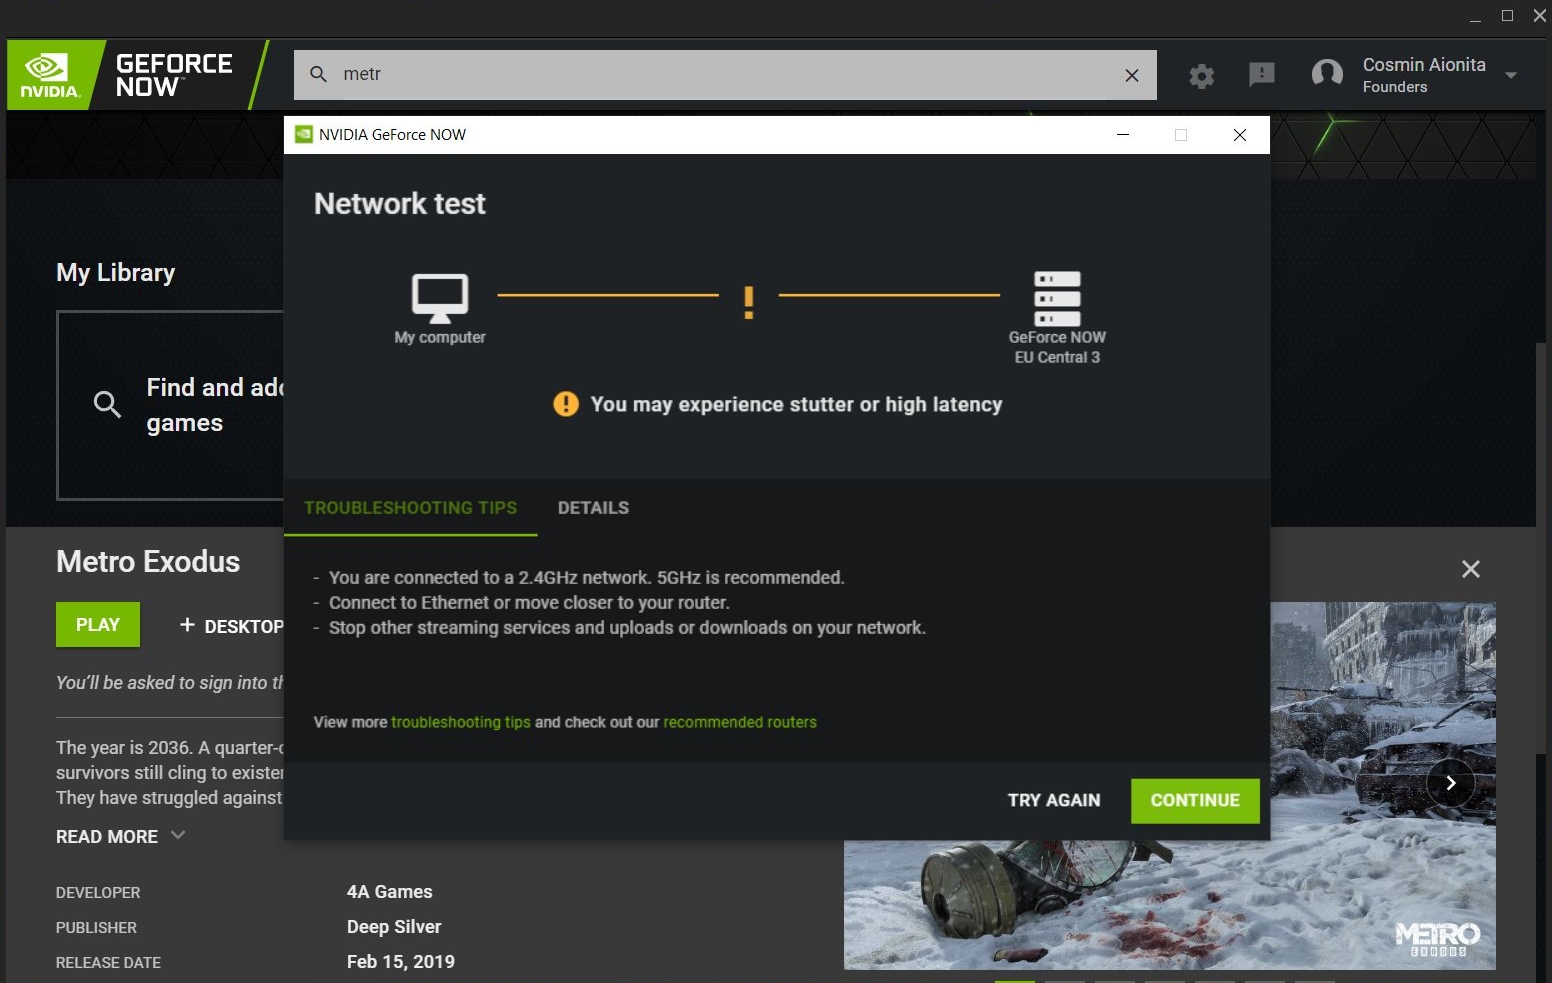This screenshot has width=1552, height=983.
Task: Click the 4A Games developer text
Action: coord(390,892)
